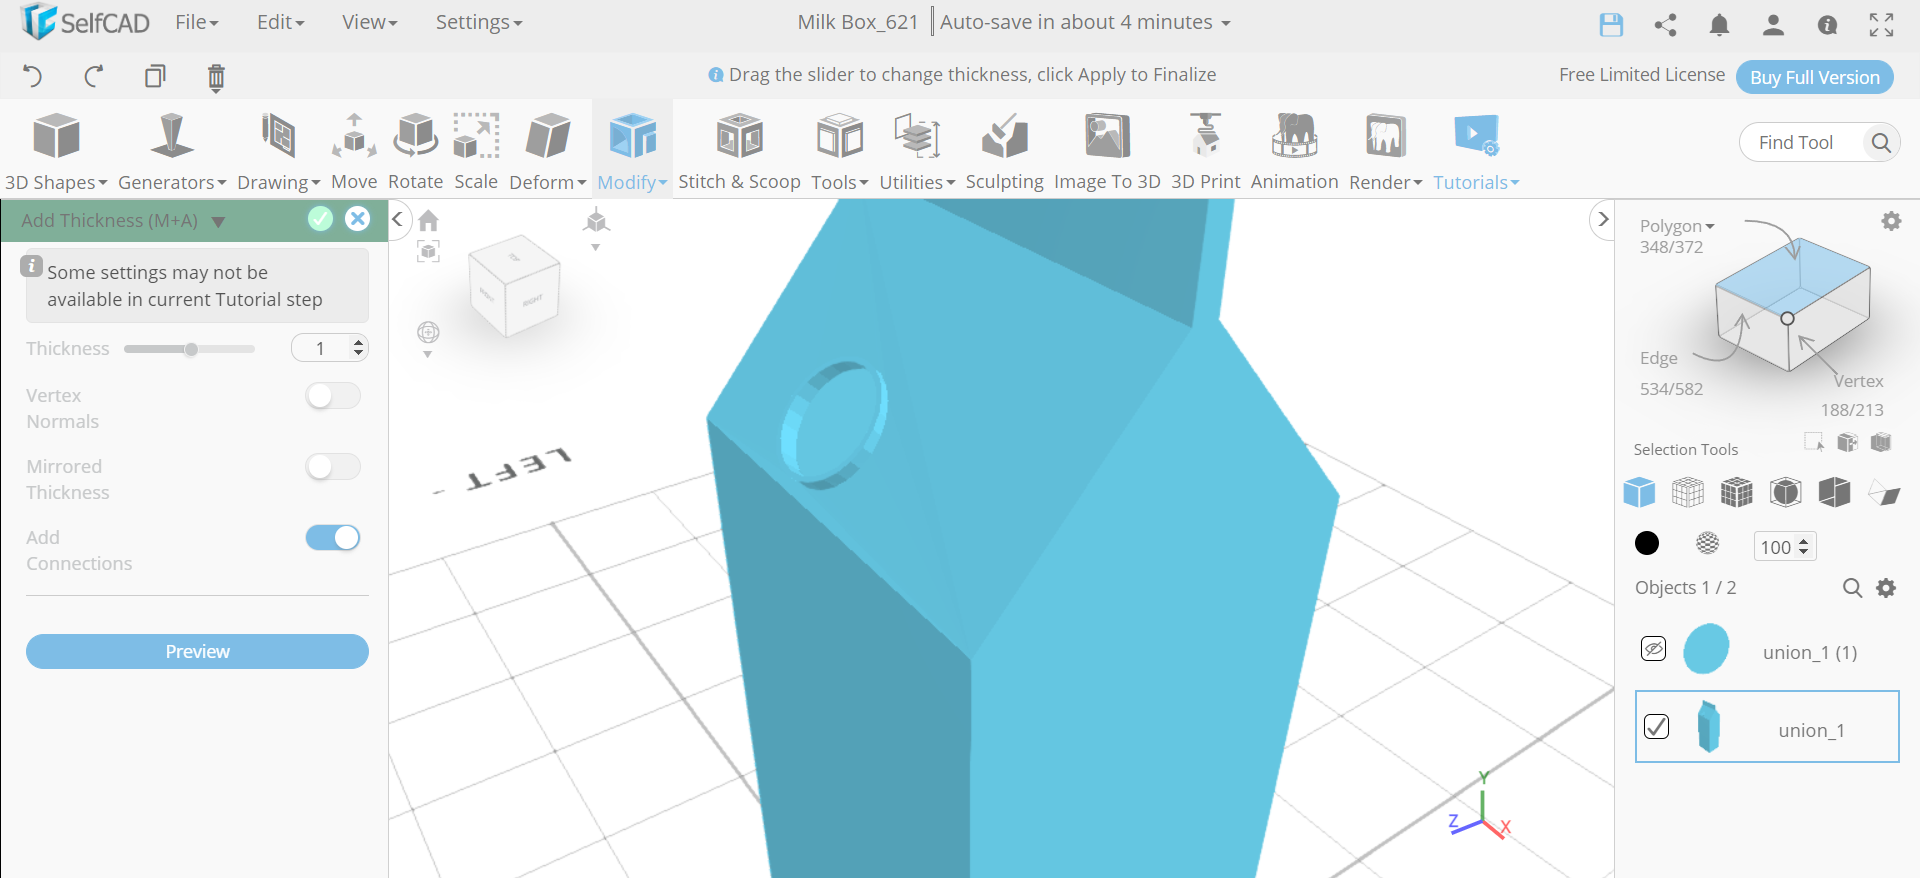Toggle Mirrored Thickness switch

pos(333,467)
